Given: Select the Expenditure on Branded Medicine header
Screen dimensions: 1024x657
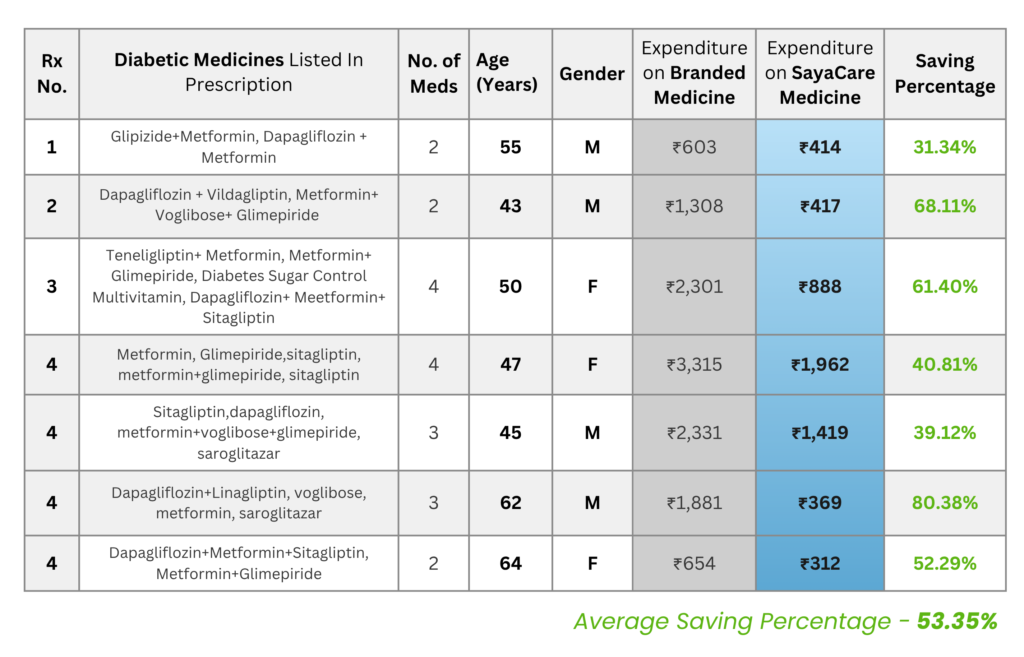Looking at the screenshot, I should [x=694, y=74].
